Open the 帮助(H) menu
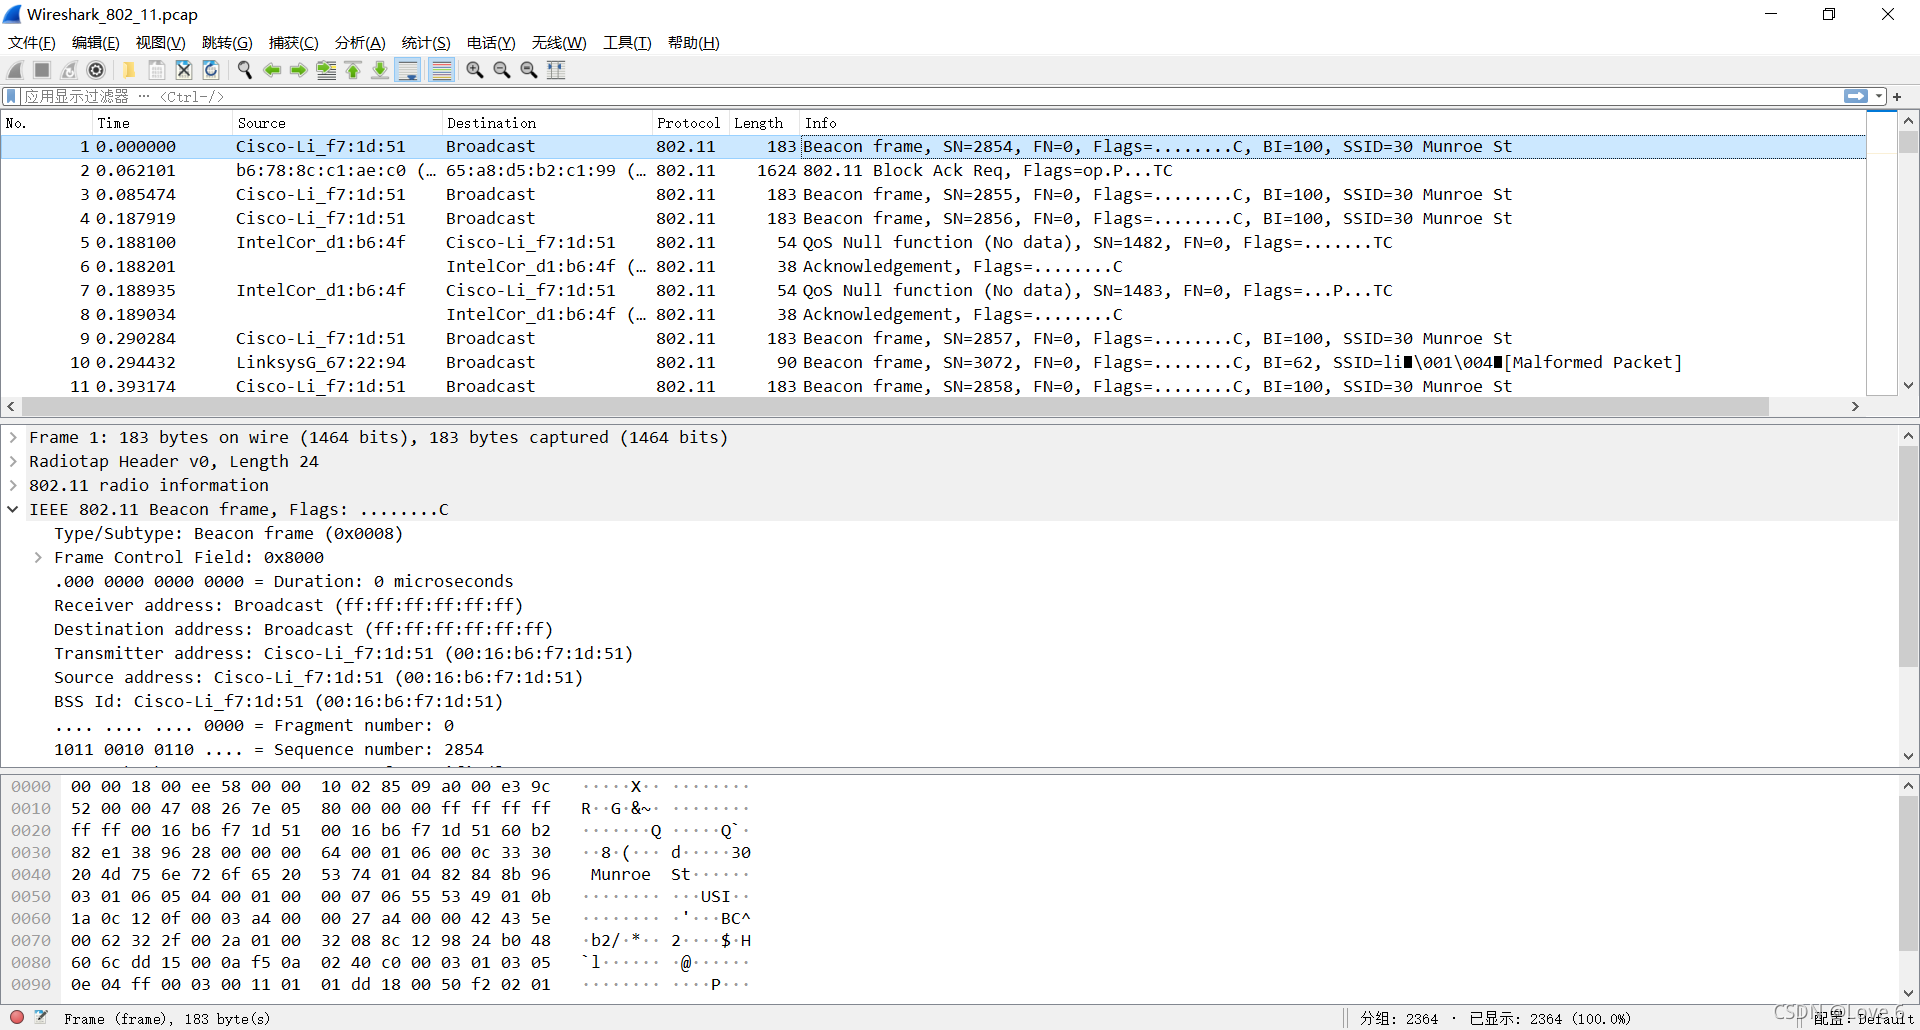Image resolution: width=1920 pixels, height=1030 pixels. point(694,42)
